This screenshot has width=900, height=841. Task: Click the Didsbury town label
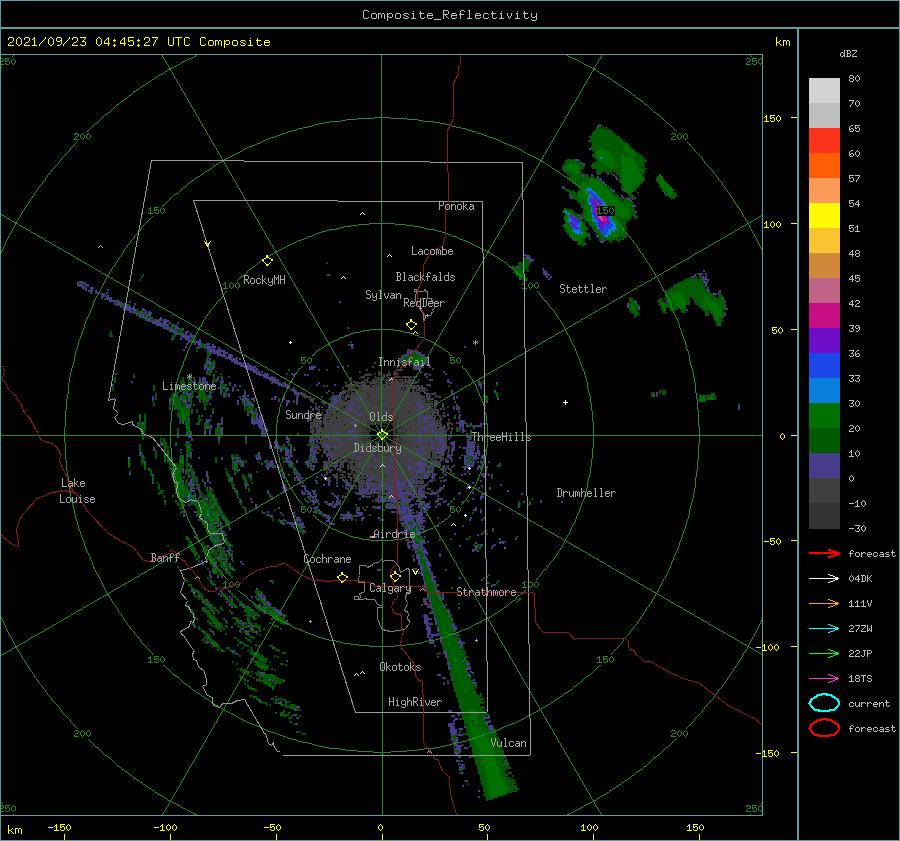pyautogui.click(x=377, y=448)
